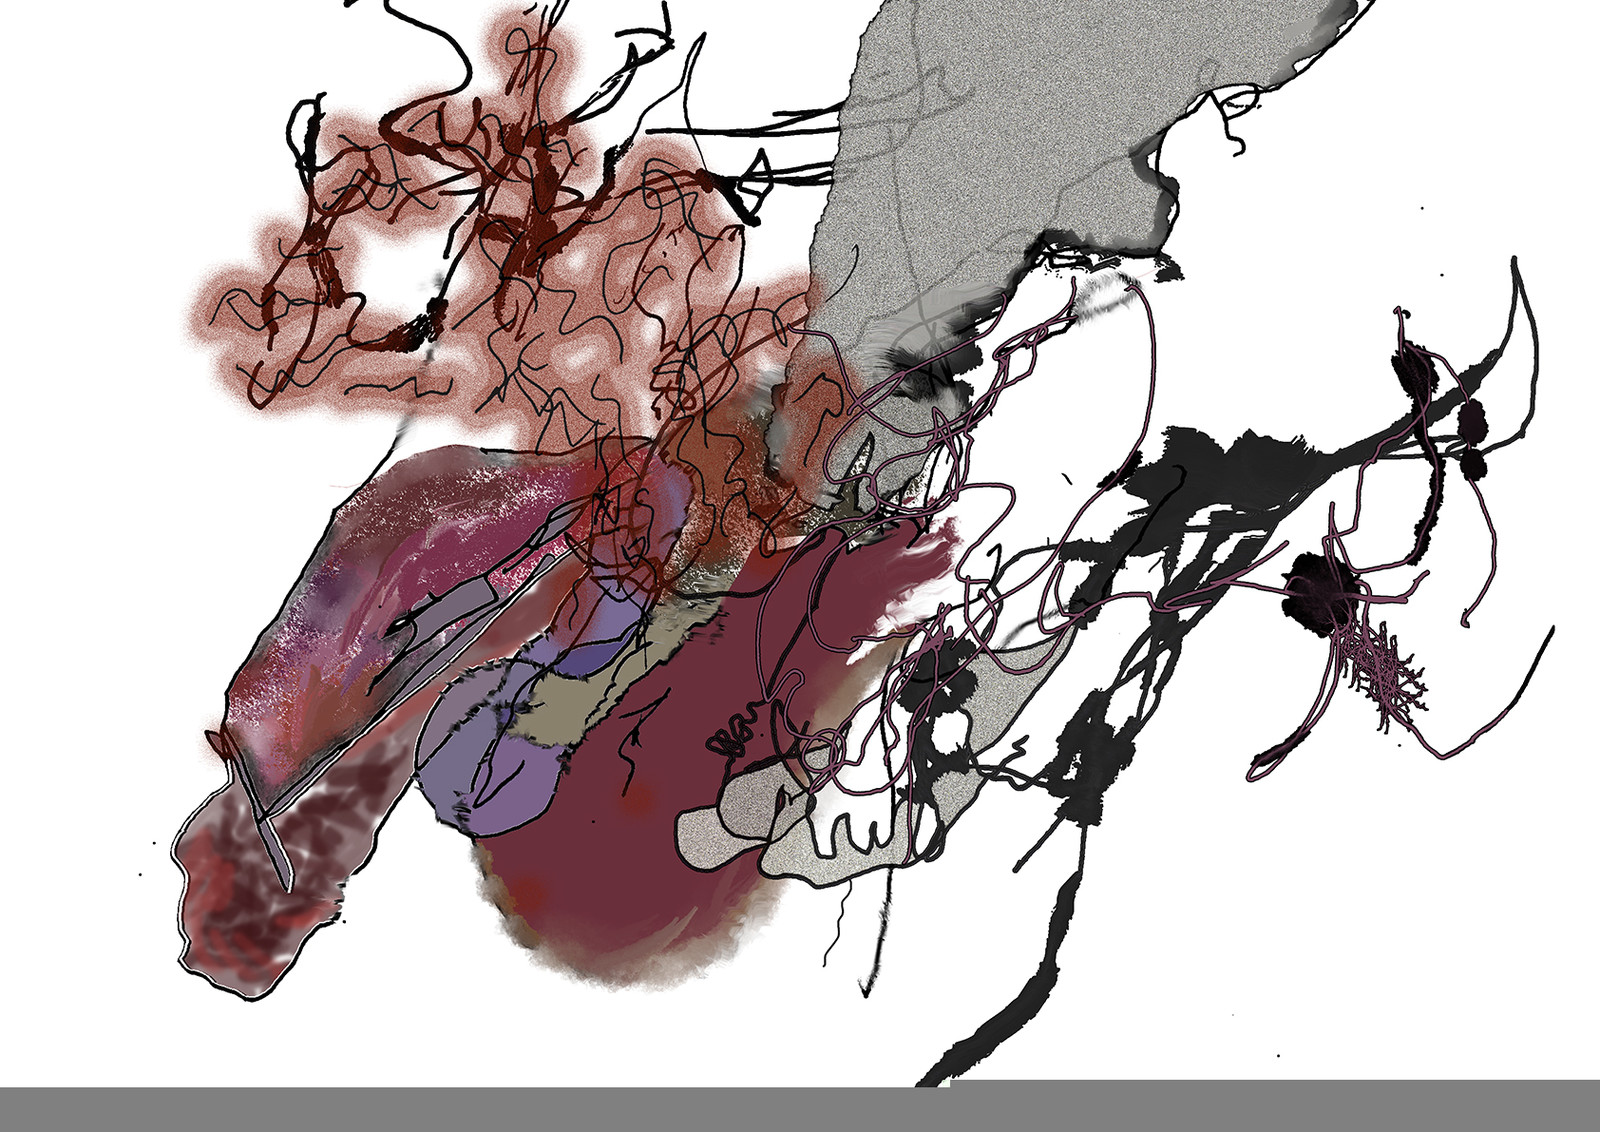Click the pink cross-hatched scribble cluster
1600x1132 pixels.
click(1385, 670)
